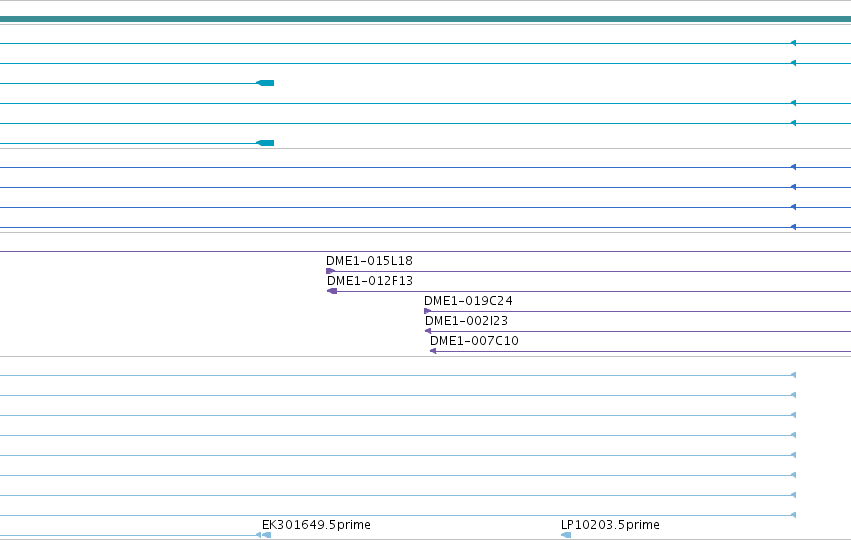Click the arrowhead of feature DME1-015L18
The image size is (851, 540).
pos(331,271)
